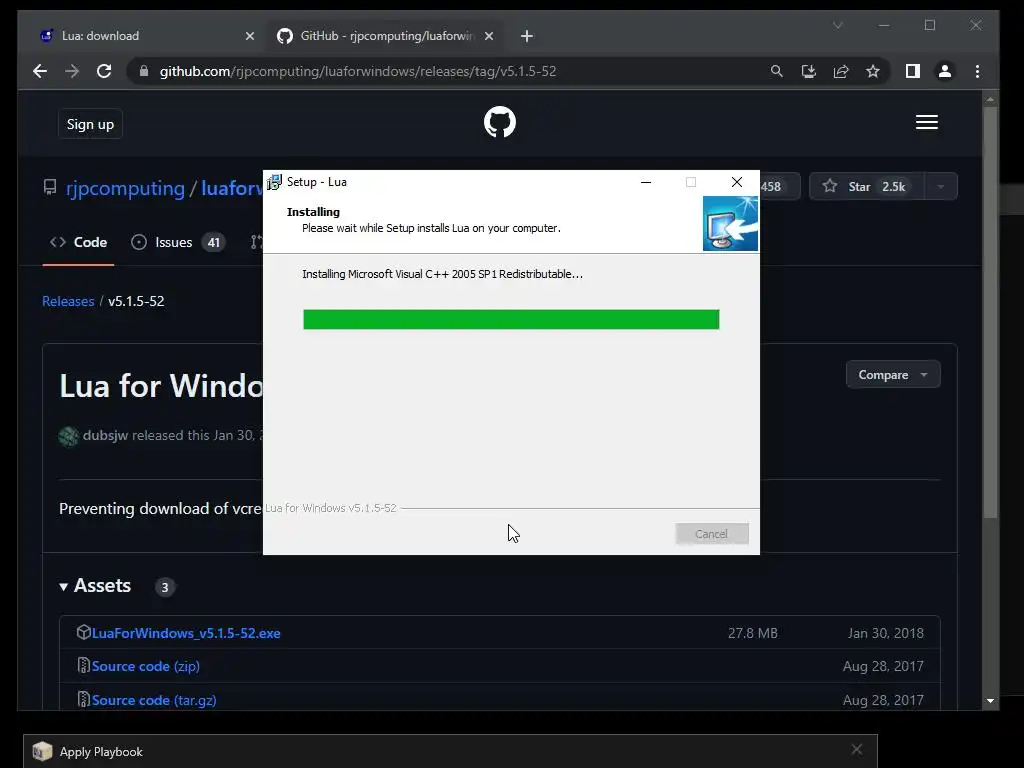Image resolution: width=1024 pixels, height=768 pixels.
Task: Click the 27.8 MB file size text
Action: (752, 633)
